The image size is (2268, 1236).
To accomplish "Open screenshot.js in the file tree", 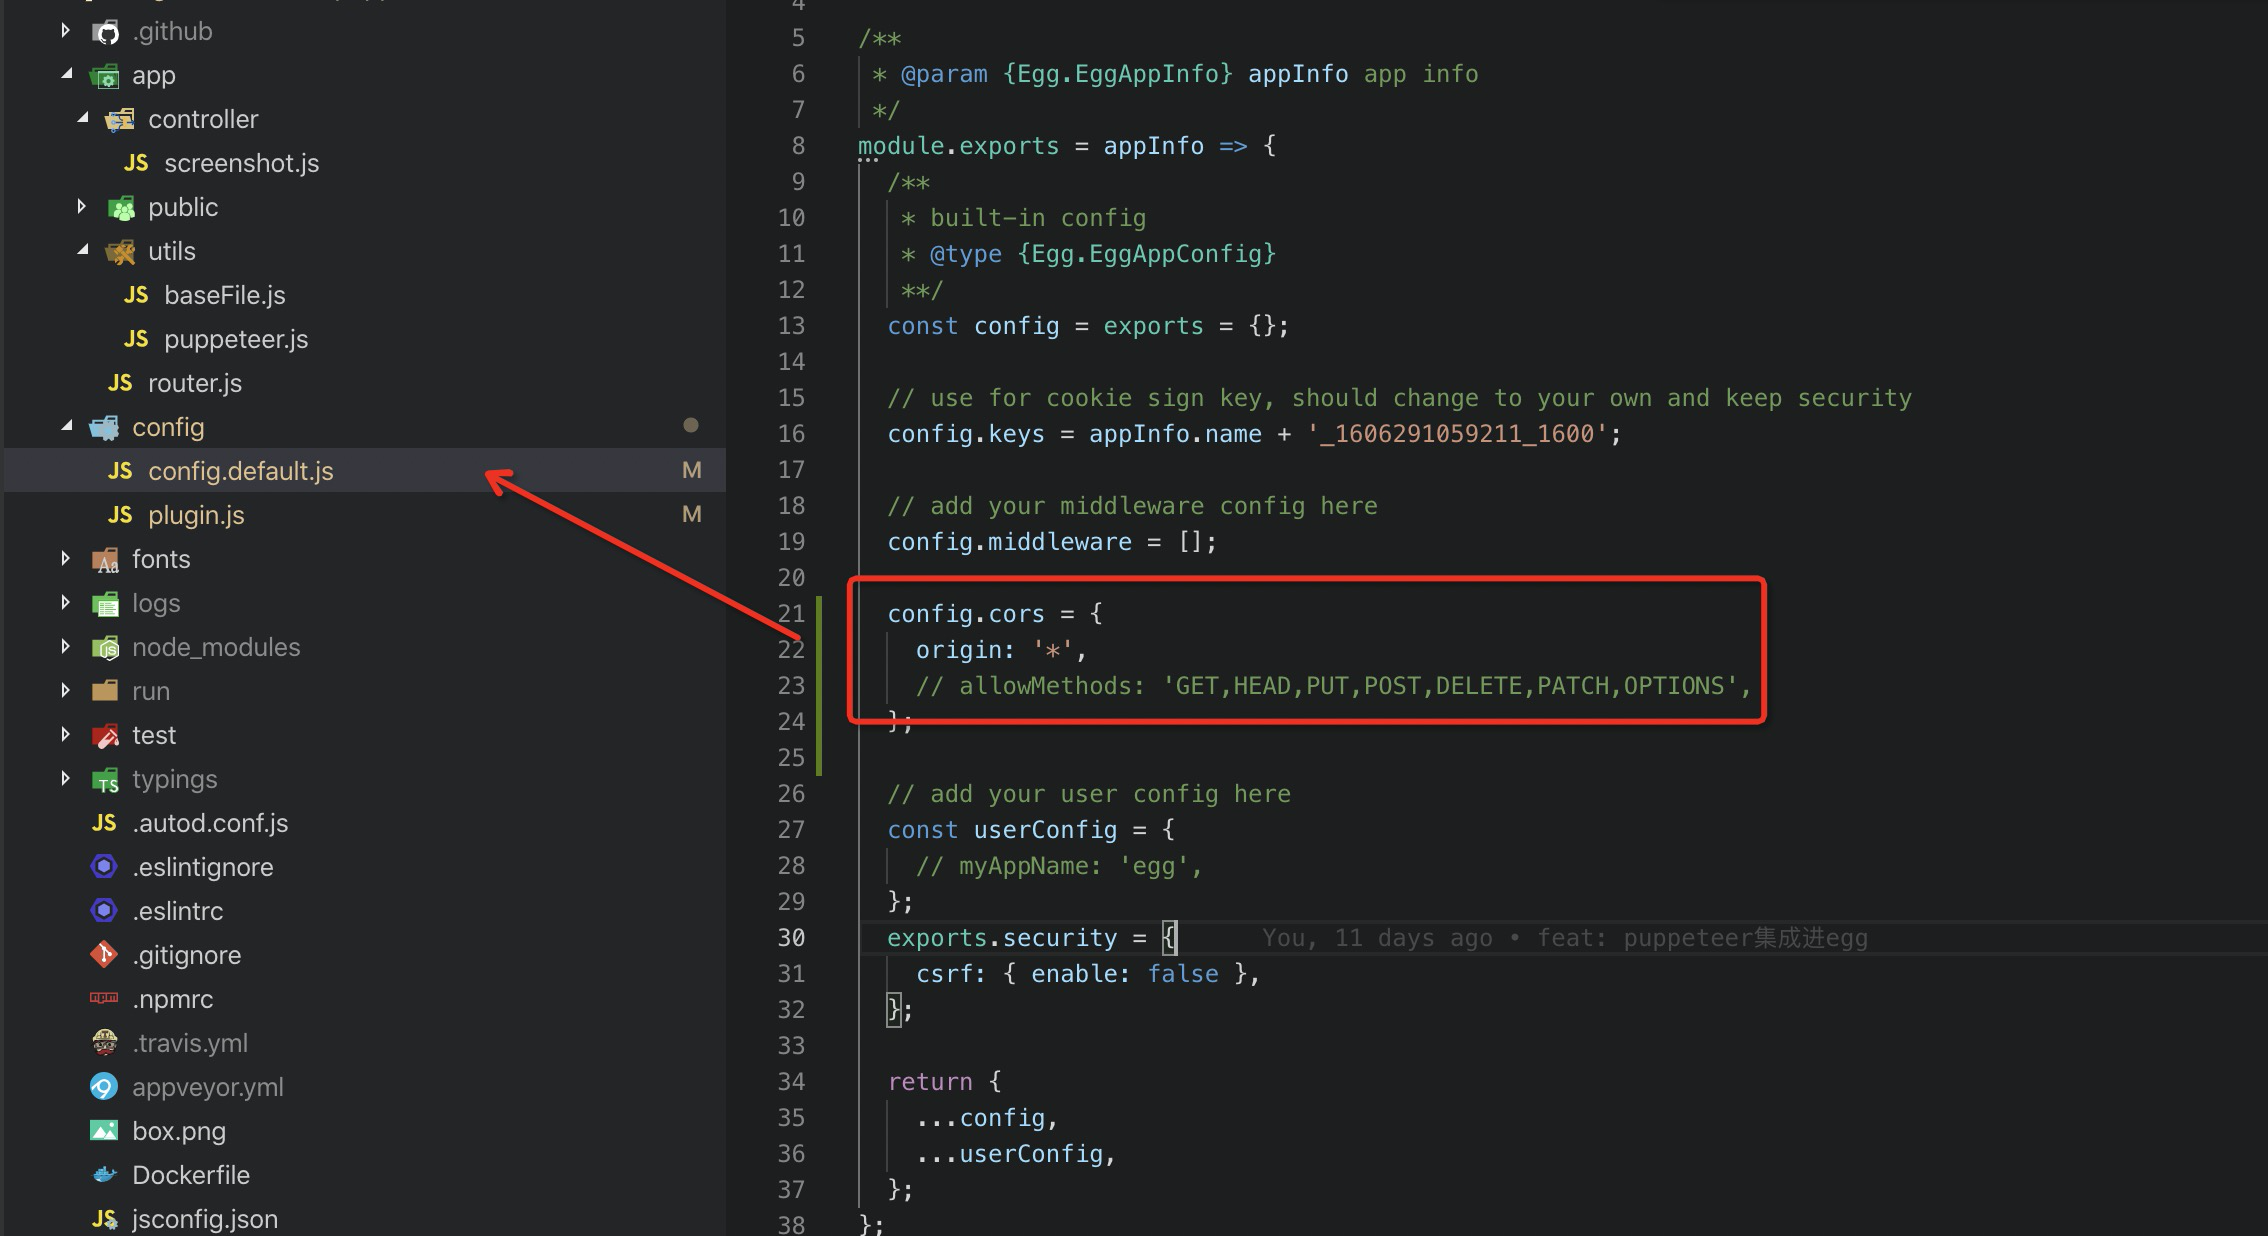I will (241, 163).
